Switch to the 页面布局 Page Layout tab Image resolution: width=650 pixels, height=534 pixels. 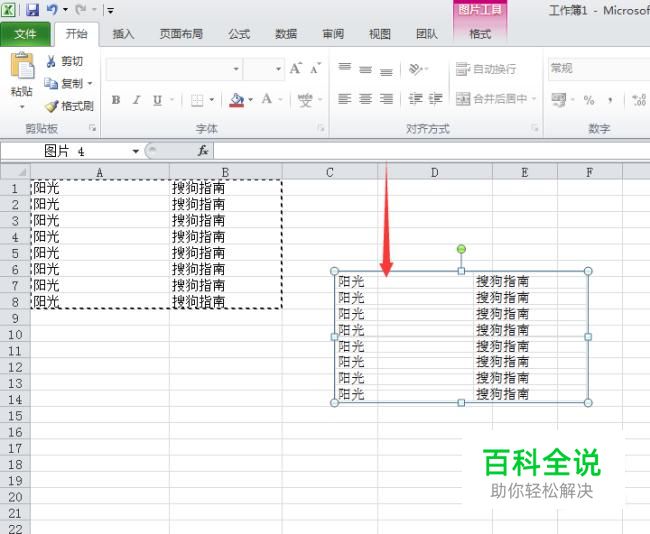181,34
